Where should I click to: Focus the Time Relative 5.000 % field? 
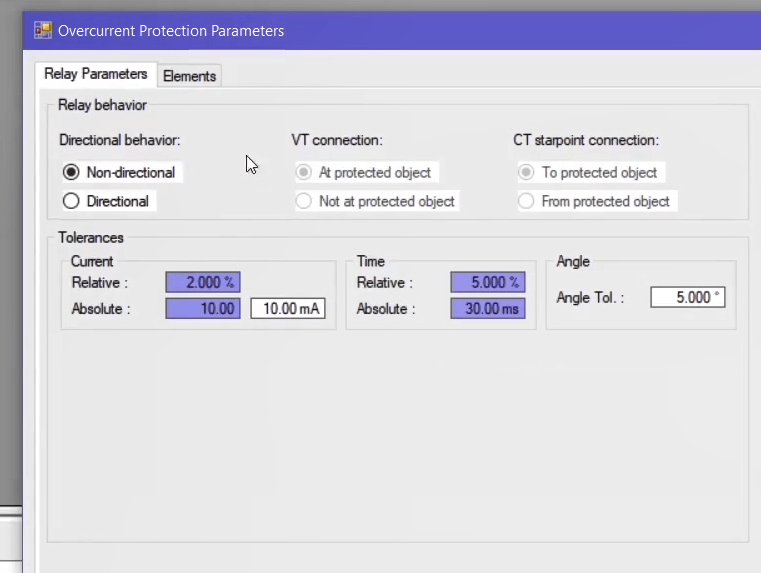487,283
